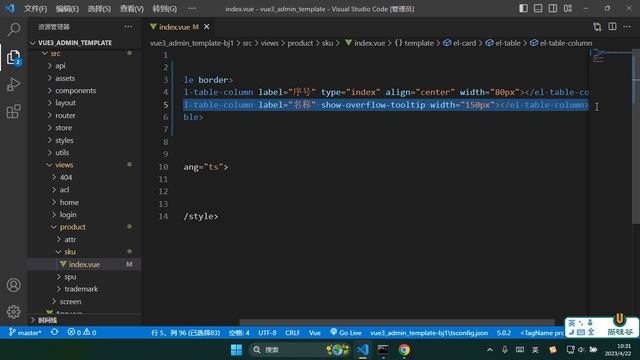This screenshot has height=360, width=640.
Task: Toggle primary side bar layout icon
Action: [523, 8]
